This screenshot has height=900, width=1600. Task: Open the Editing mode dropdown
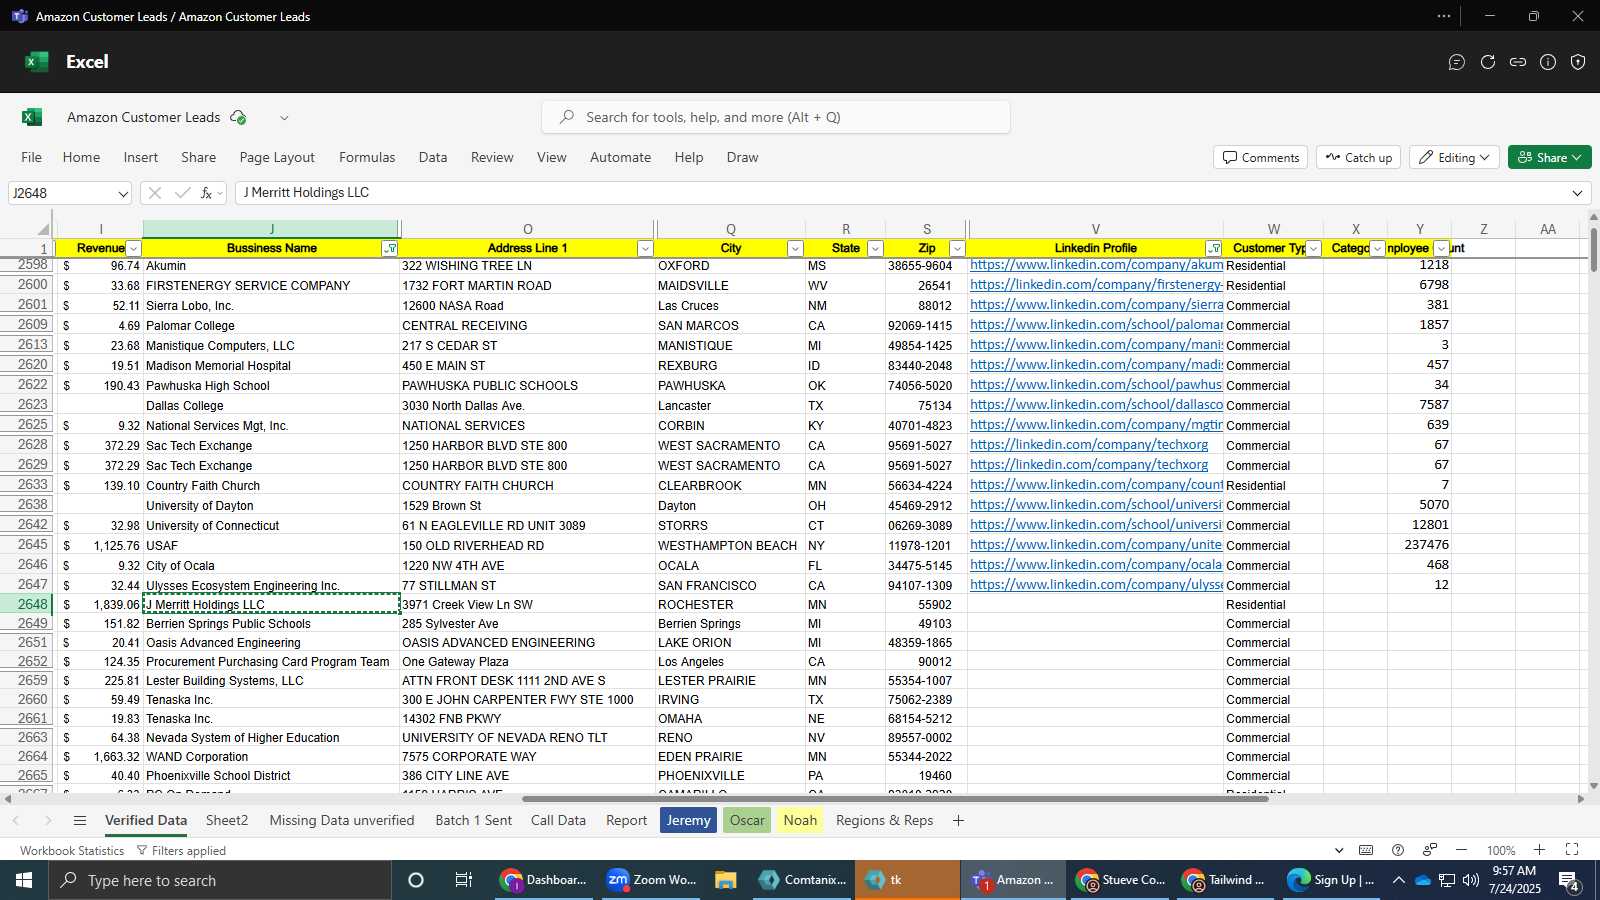click(x=1454, y=157)
